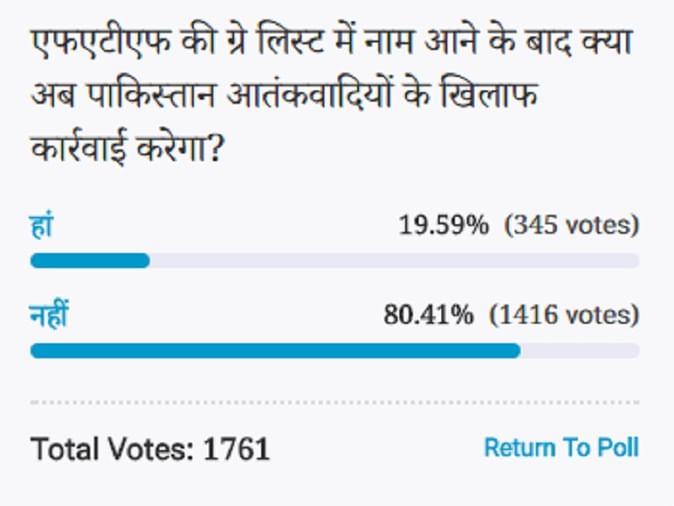This screenshot has width=674, height=506.
Task: Click the filled part of हां progress bar
Action: (90, 261)
